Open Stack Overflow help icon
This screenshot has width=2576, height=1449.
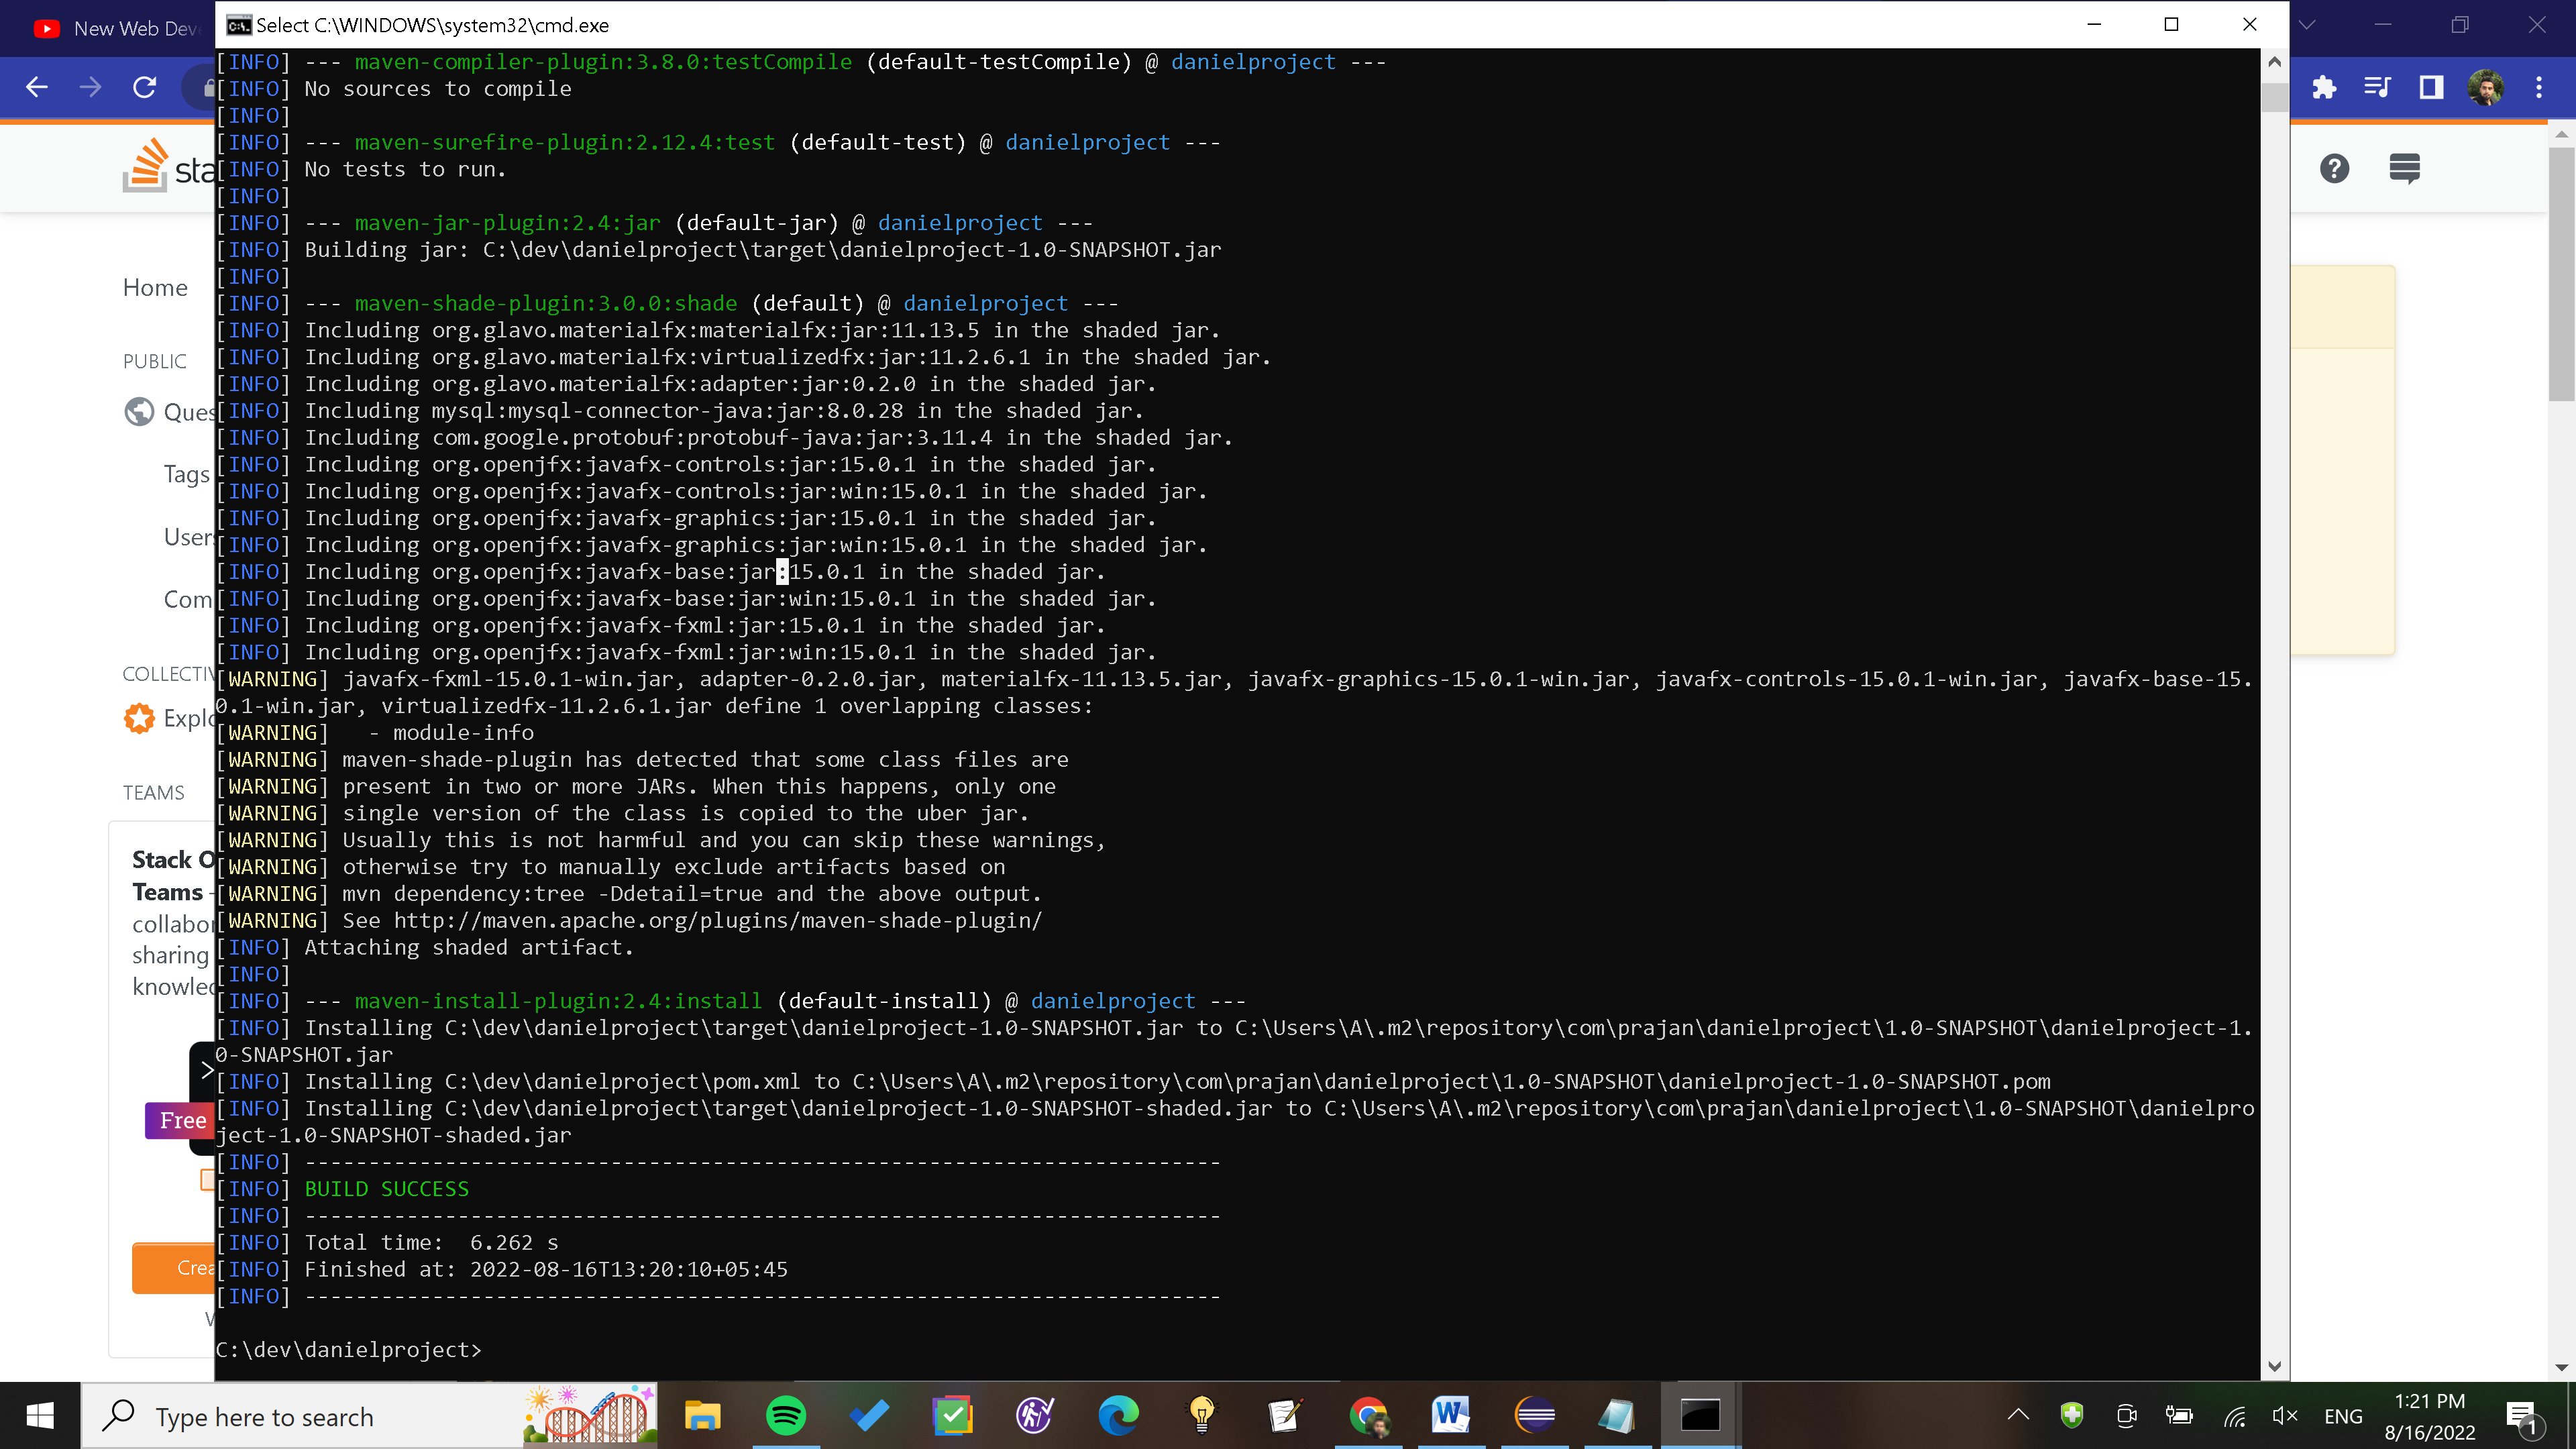tap(2334, 168)
